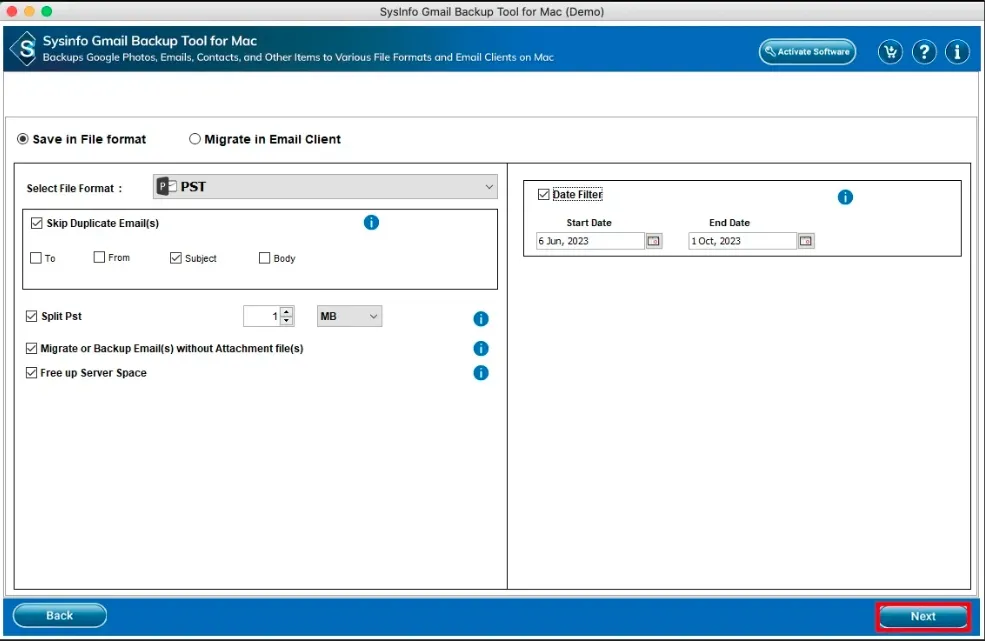Enable the From duplicate filter checkbox
This screenshot has width=985, height=641.
click(x=99, y=257)
